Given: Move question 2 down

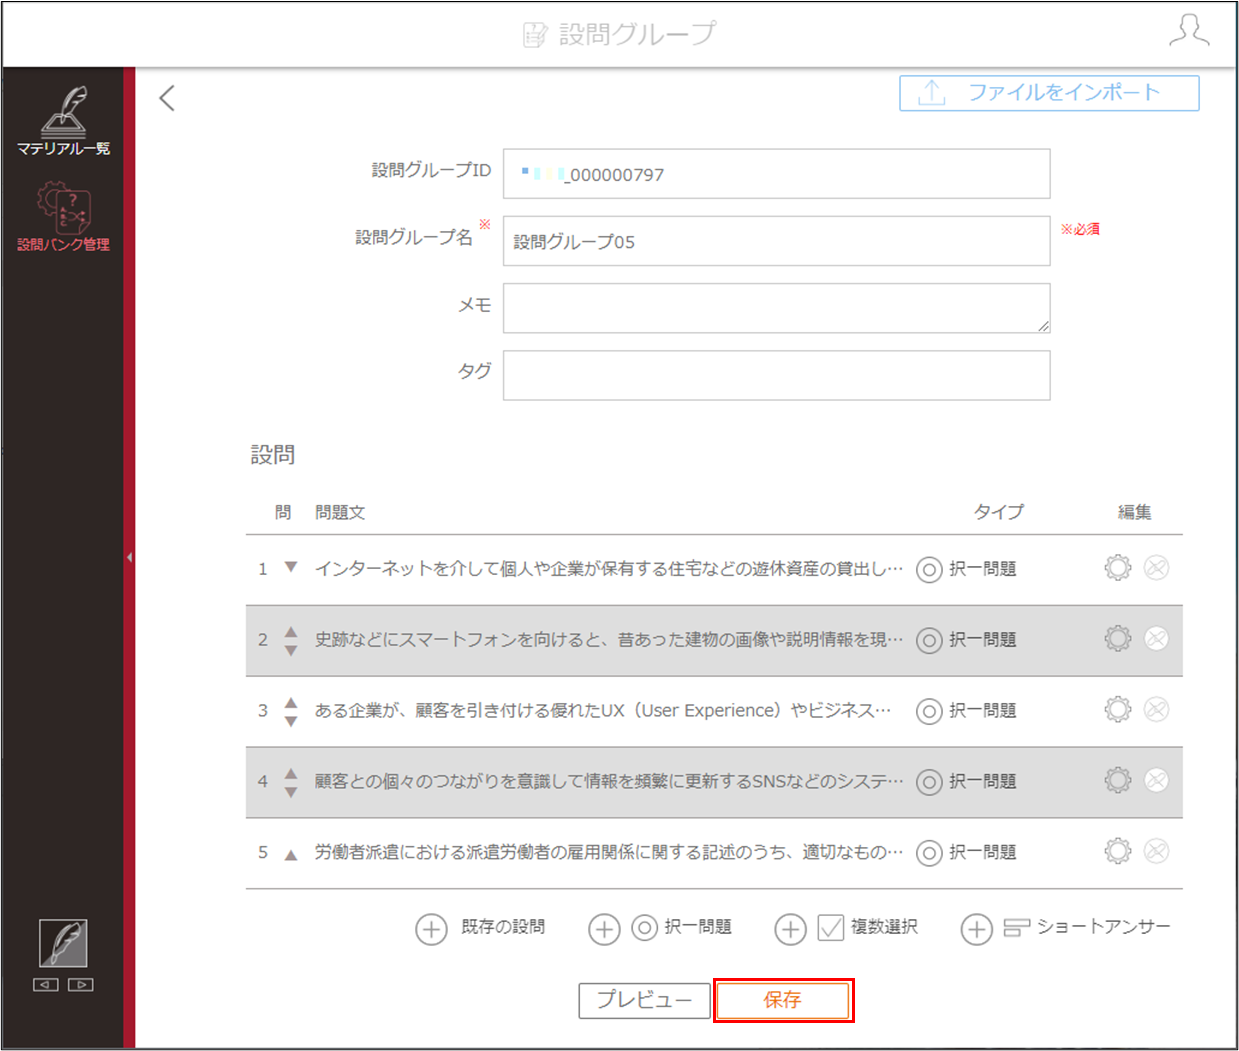Looking at the screenshot, I should [291, 650].
